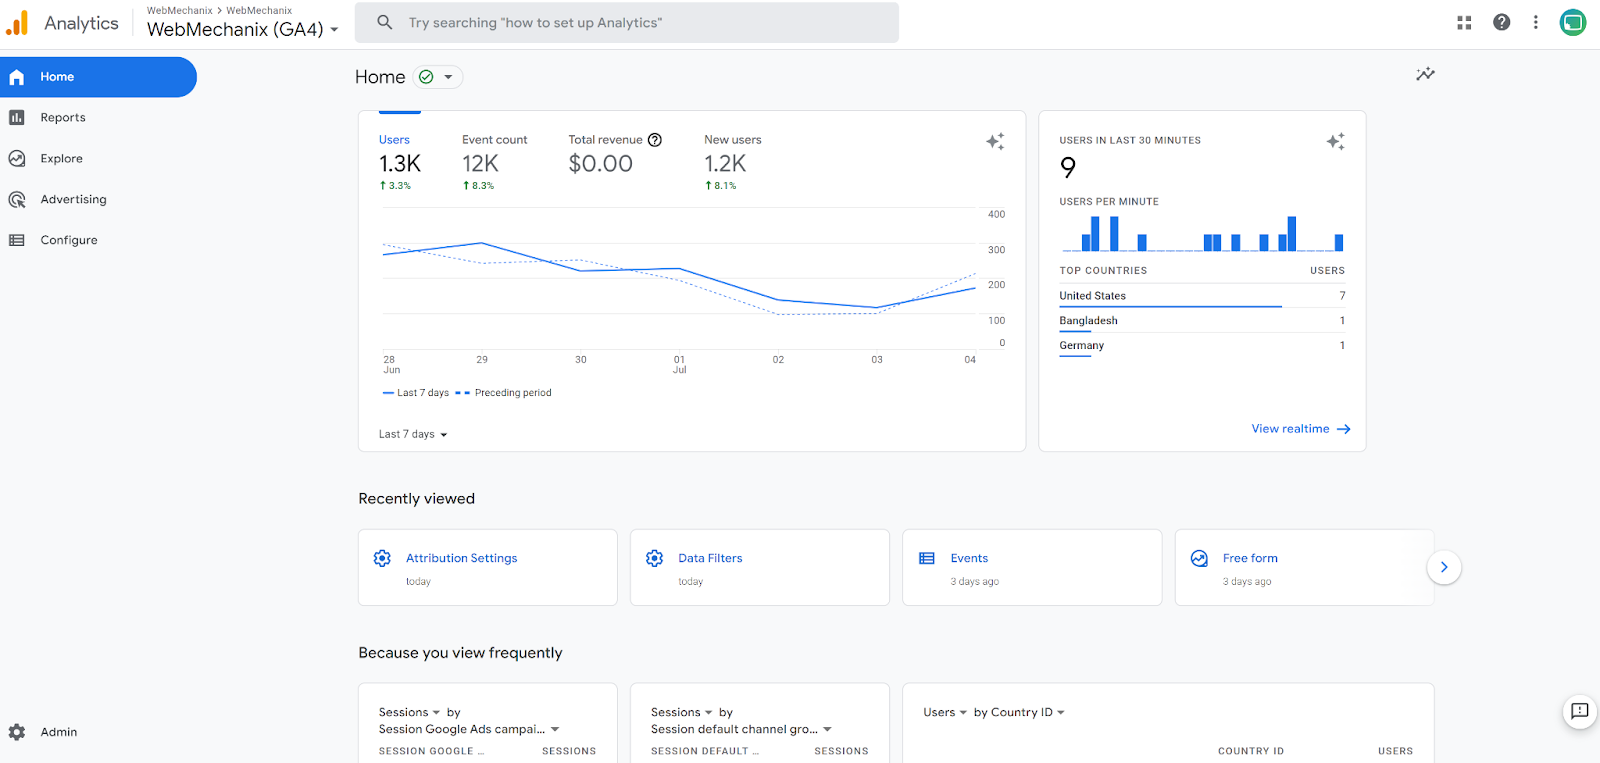Image resolution: width=1600 pixels, height=763 pixels.
Task: Expand the by Country ID dimension dropdown
Action: 1019,712
